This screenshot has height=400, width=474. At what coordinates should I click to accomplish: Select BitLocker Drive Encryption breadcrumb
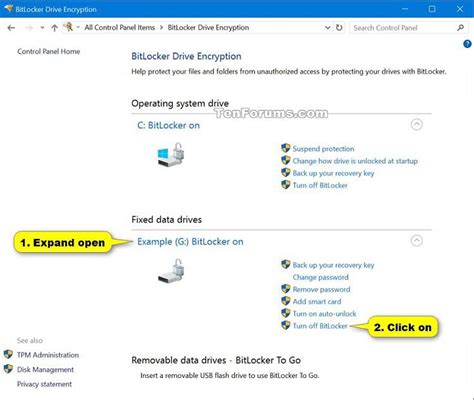pos(208,27)
